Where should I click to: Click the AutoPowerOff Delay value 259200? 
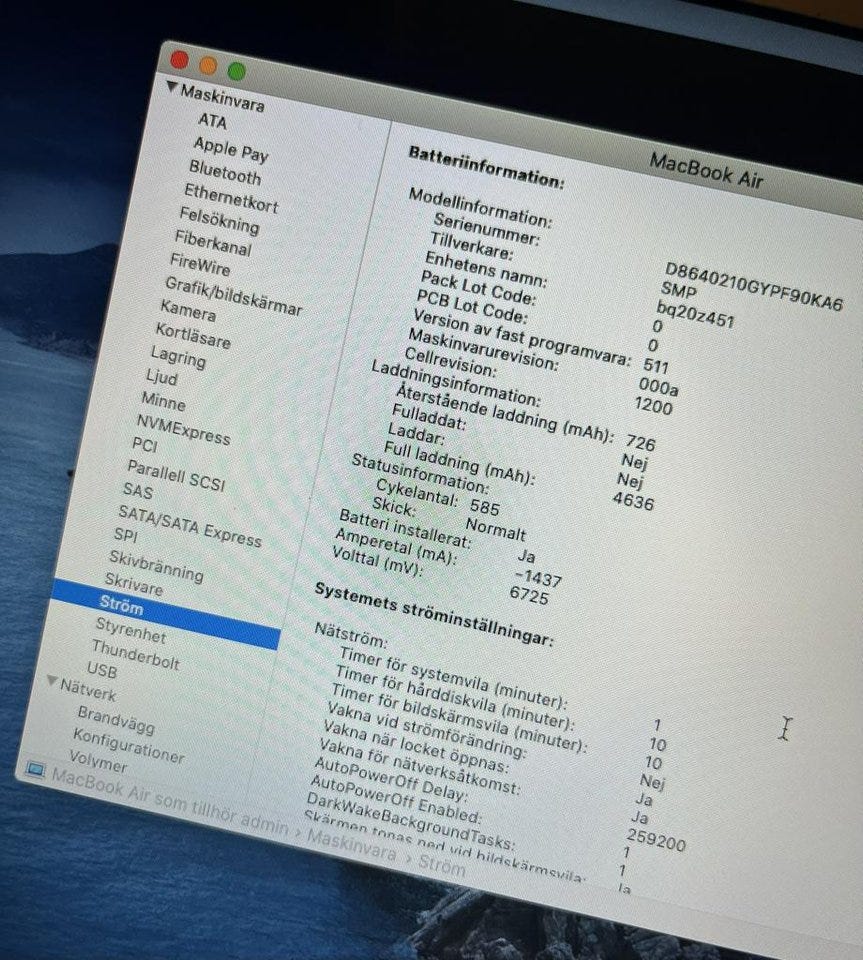tap(656, 841)
